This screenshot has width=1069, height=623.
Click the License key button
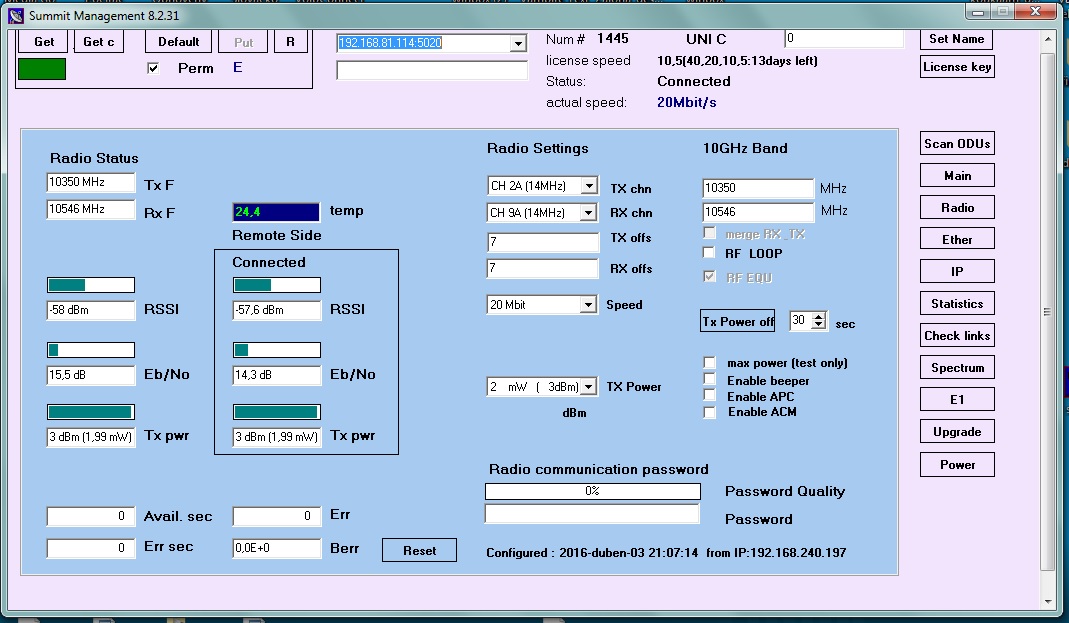[957, 67]
